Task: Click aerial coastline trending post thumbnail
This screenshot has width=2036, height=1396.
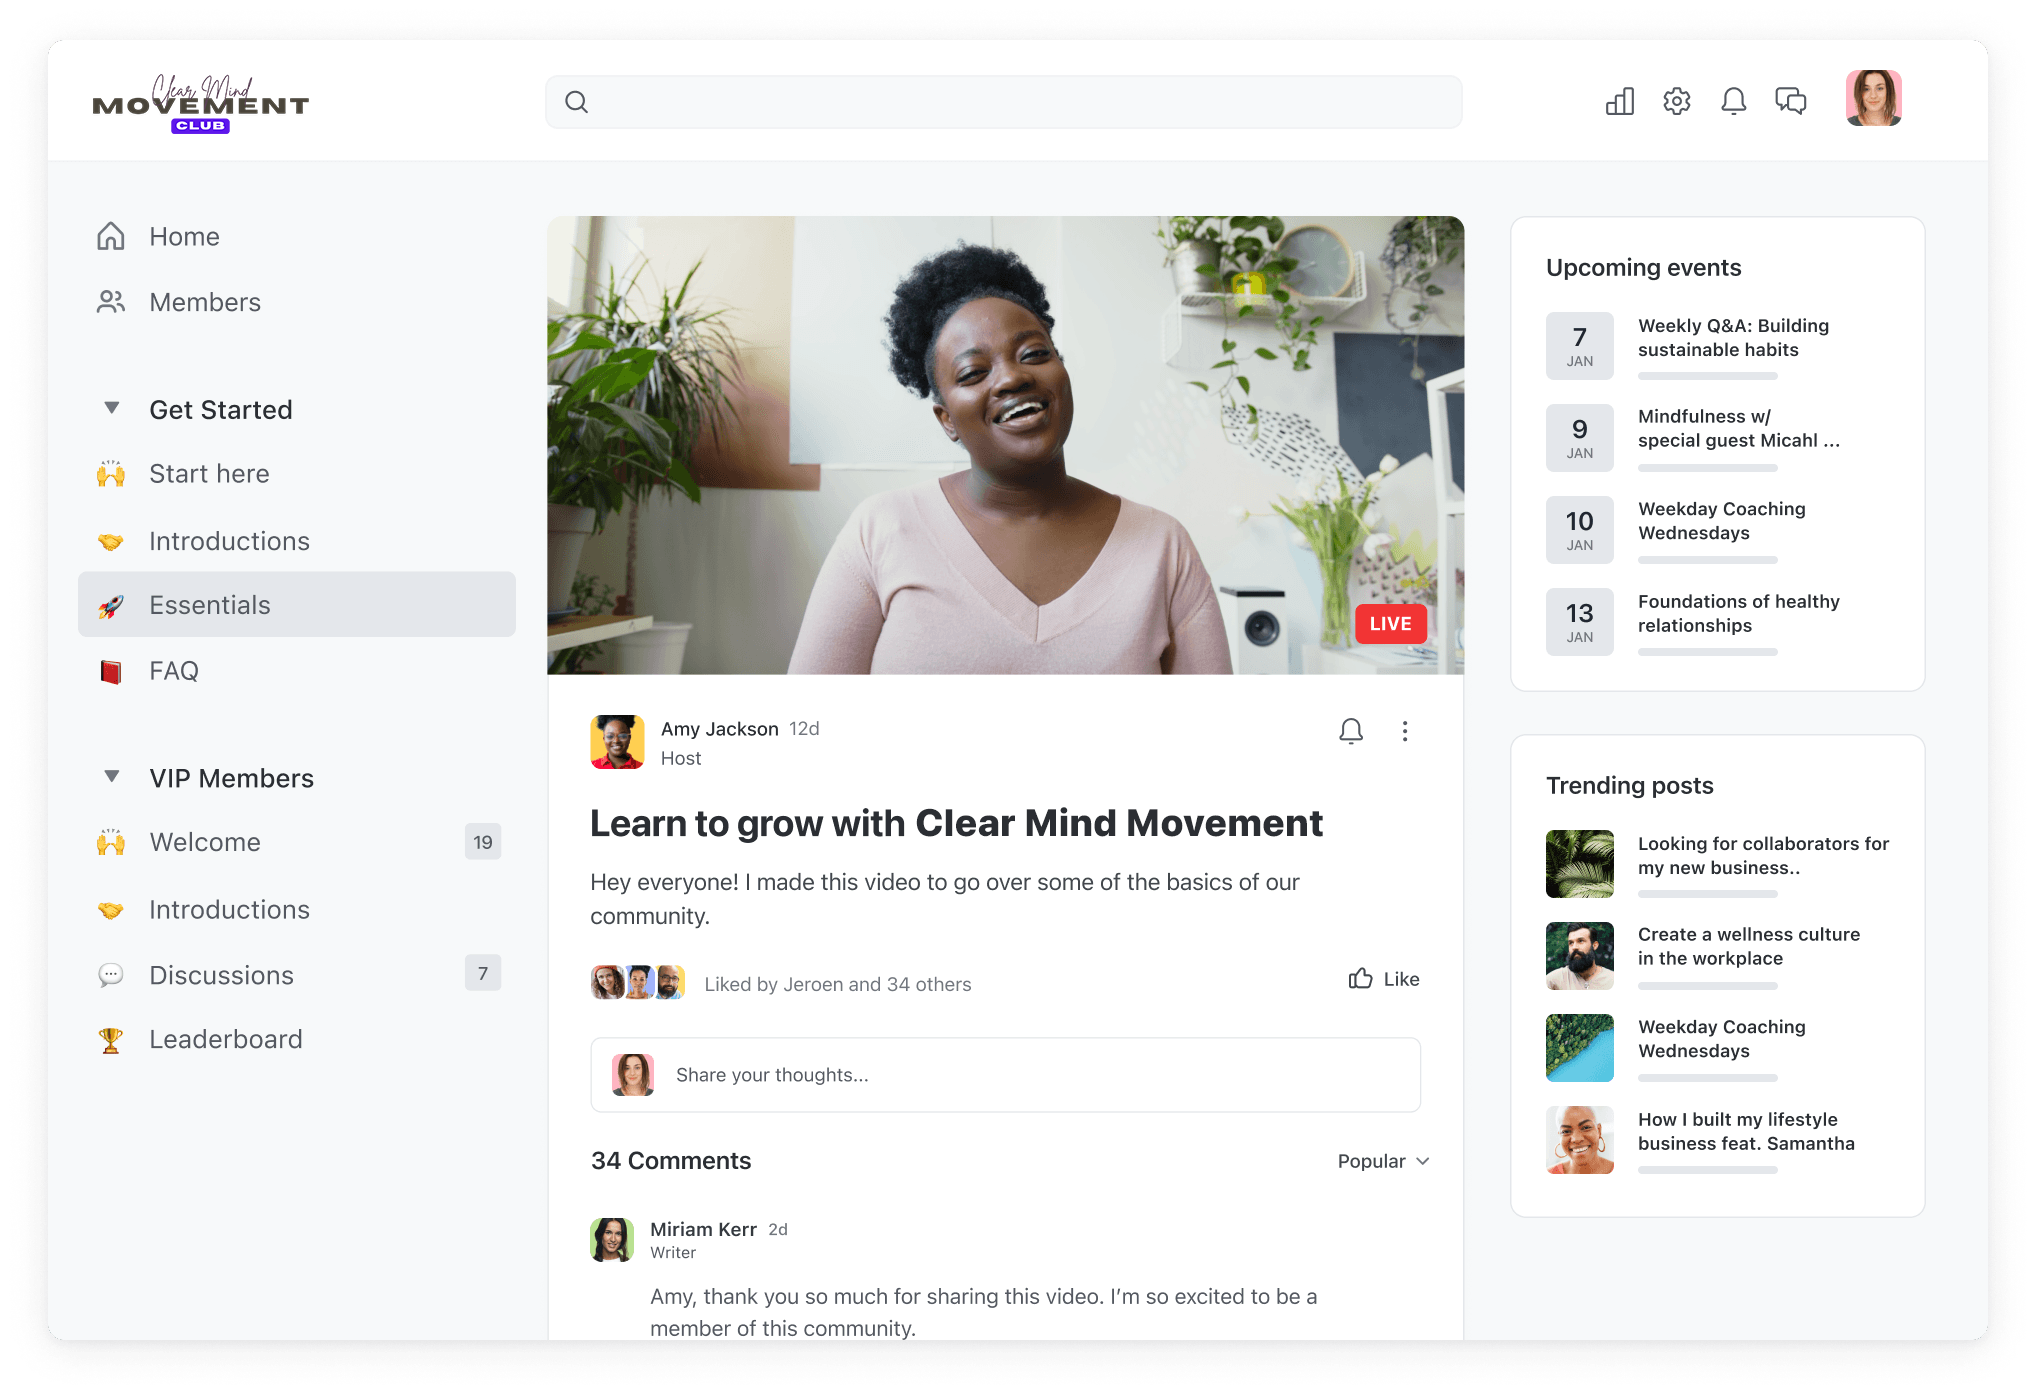Action: [x=1580, y=1048]
